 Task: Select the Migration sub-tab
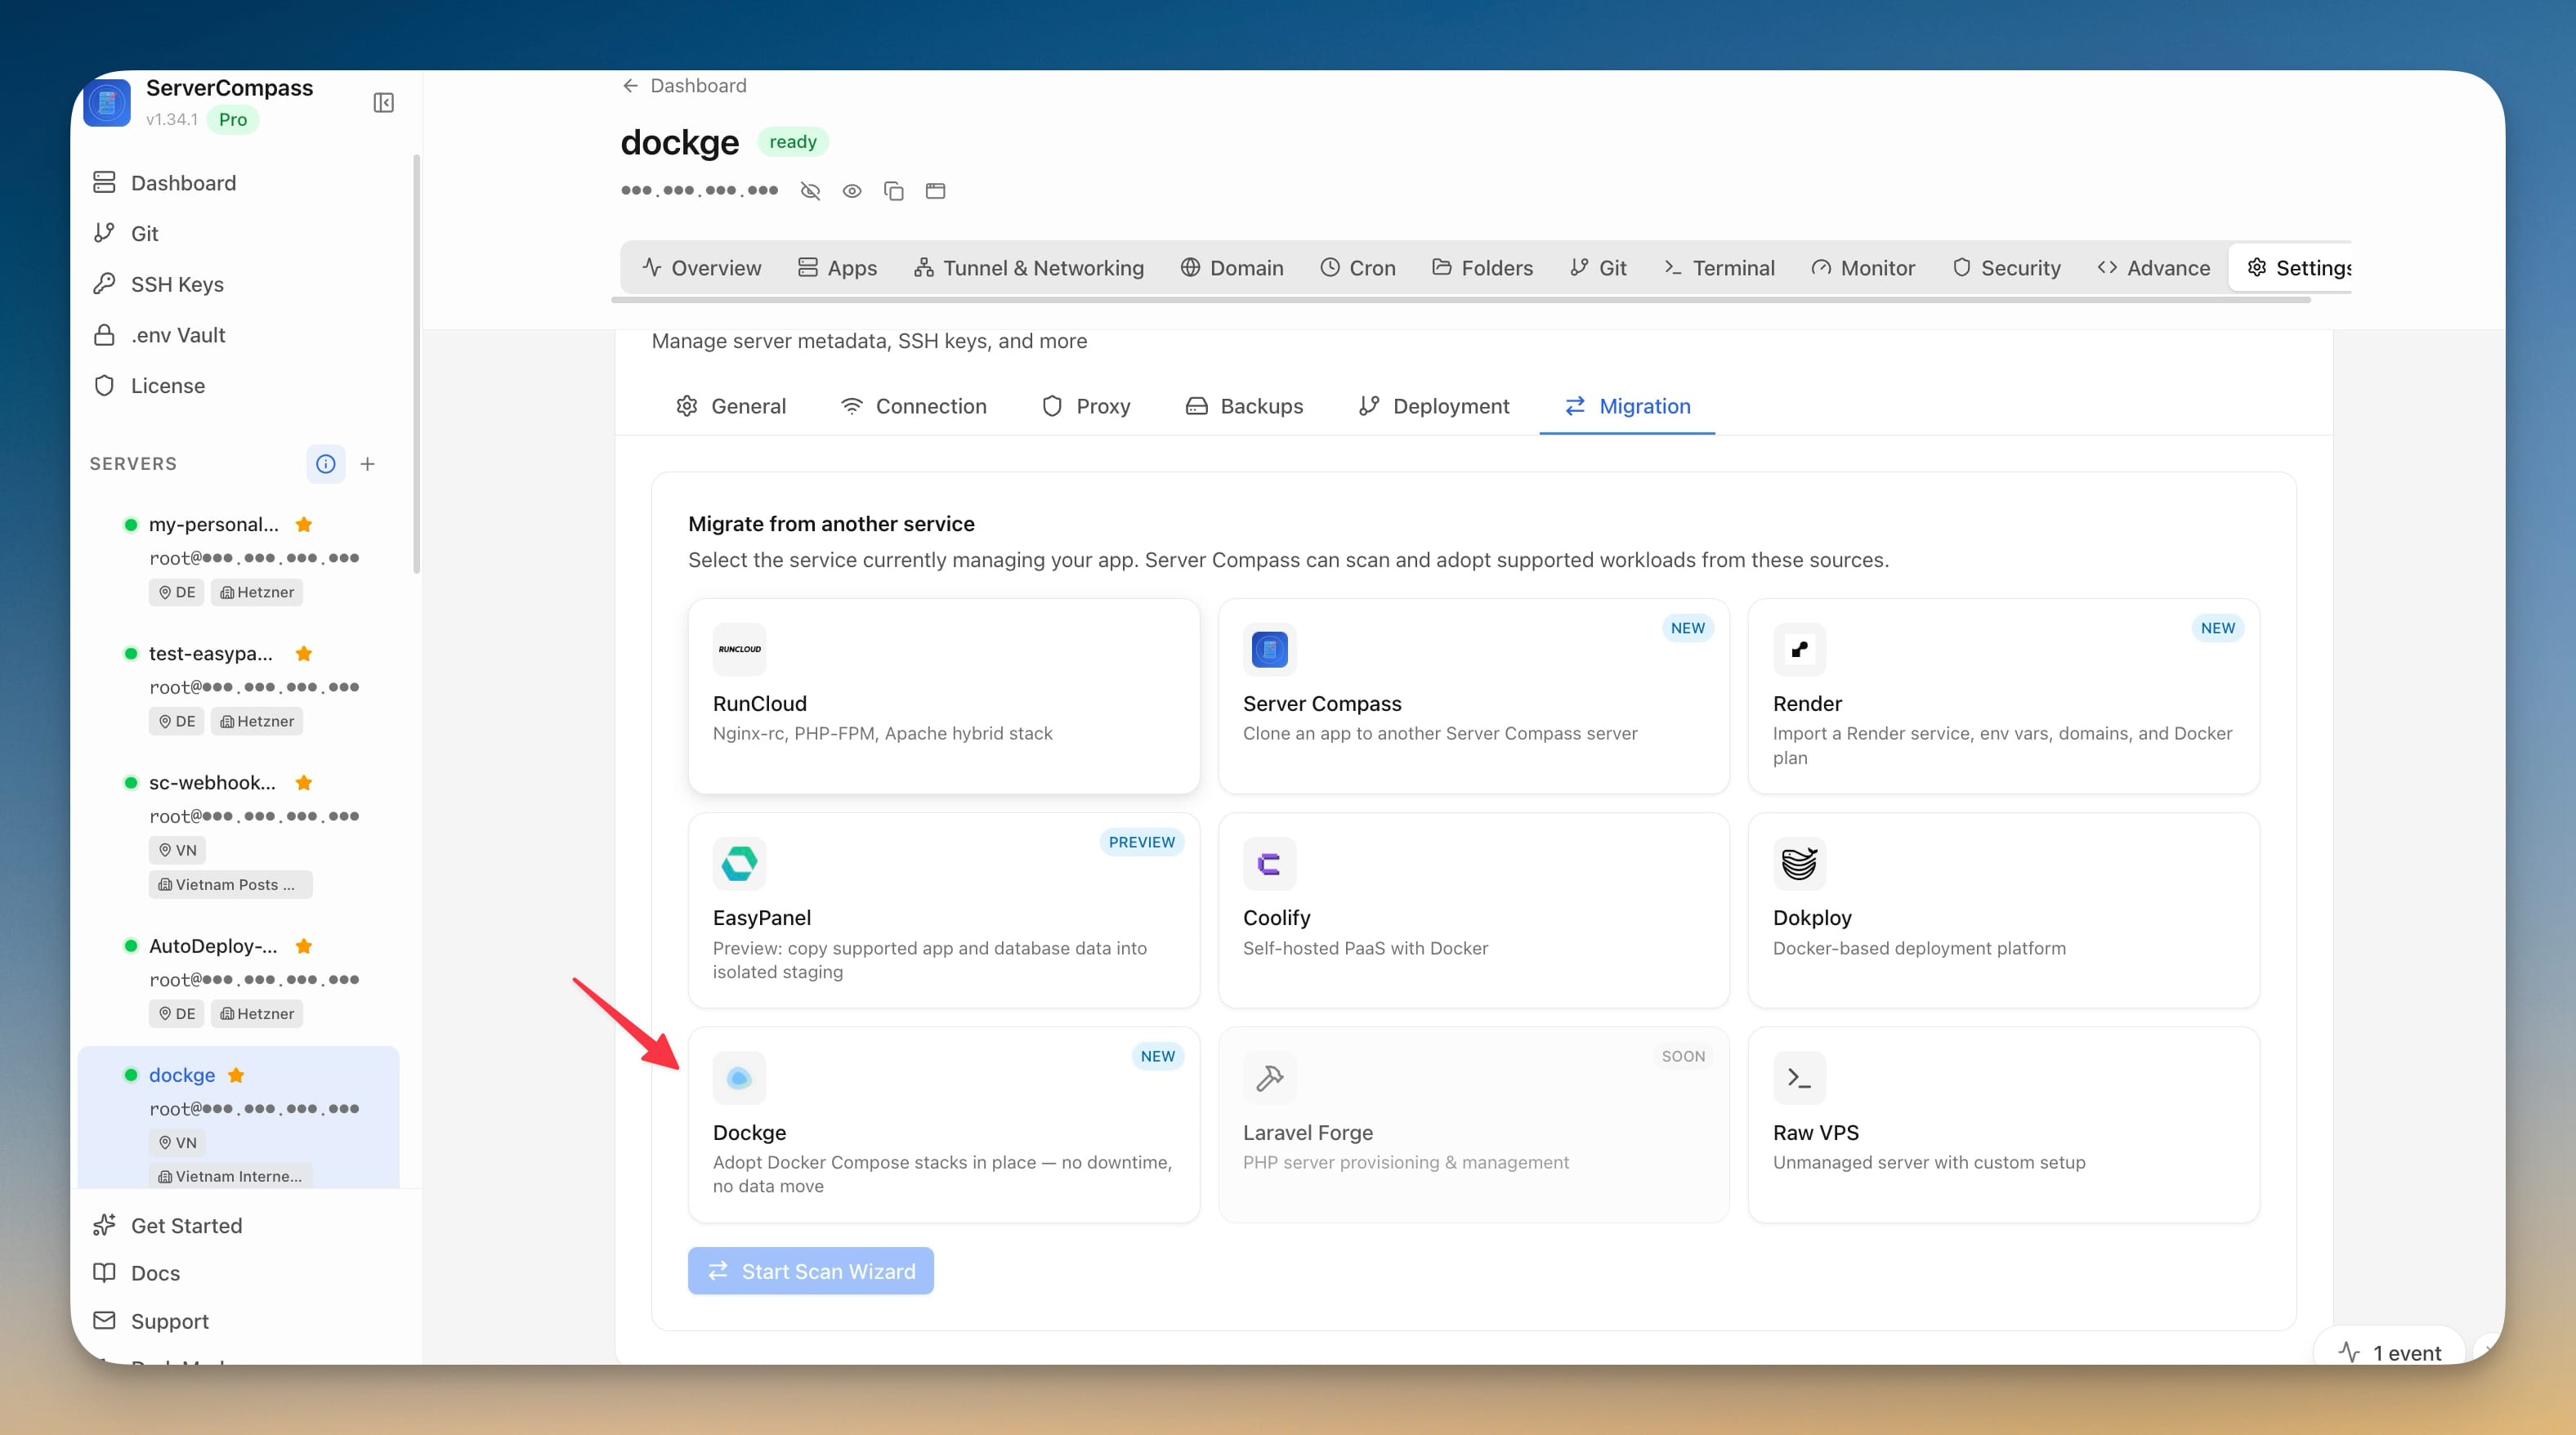(x=1628, y=406)
